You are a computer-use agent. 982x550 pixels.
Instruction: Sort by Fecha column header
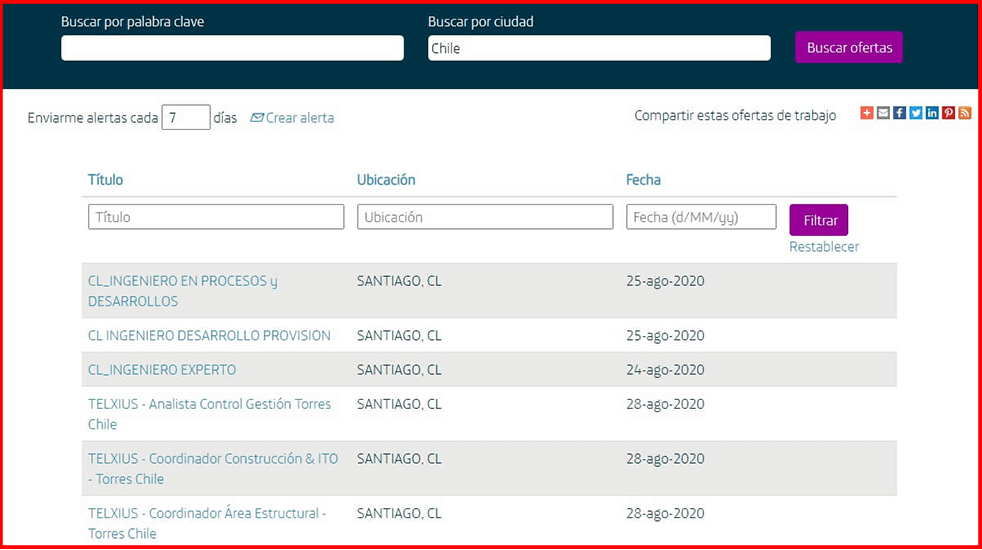pyautogui.click(x=643, y=180)
